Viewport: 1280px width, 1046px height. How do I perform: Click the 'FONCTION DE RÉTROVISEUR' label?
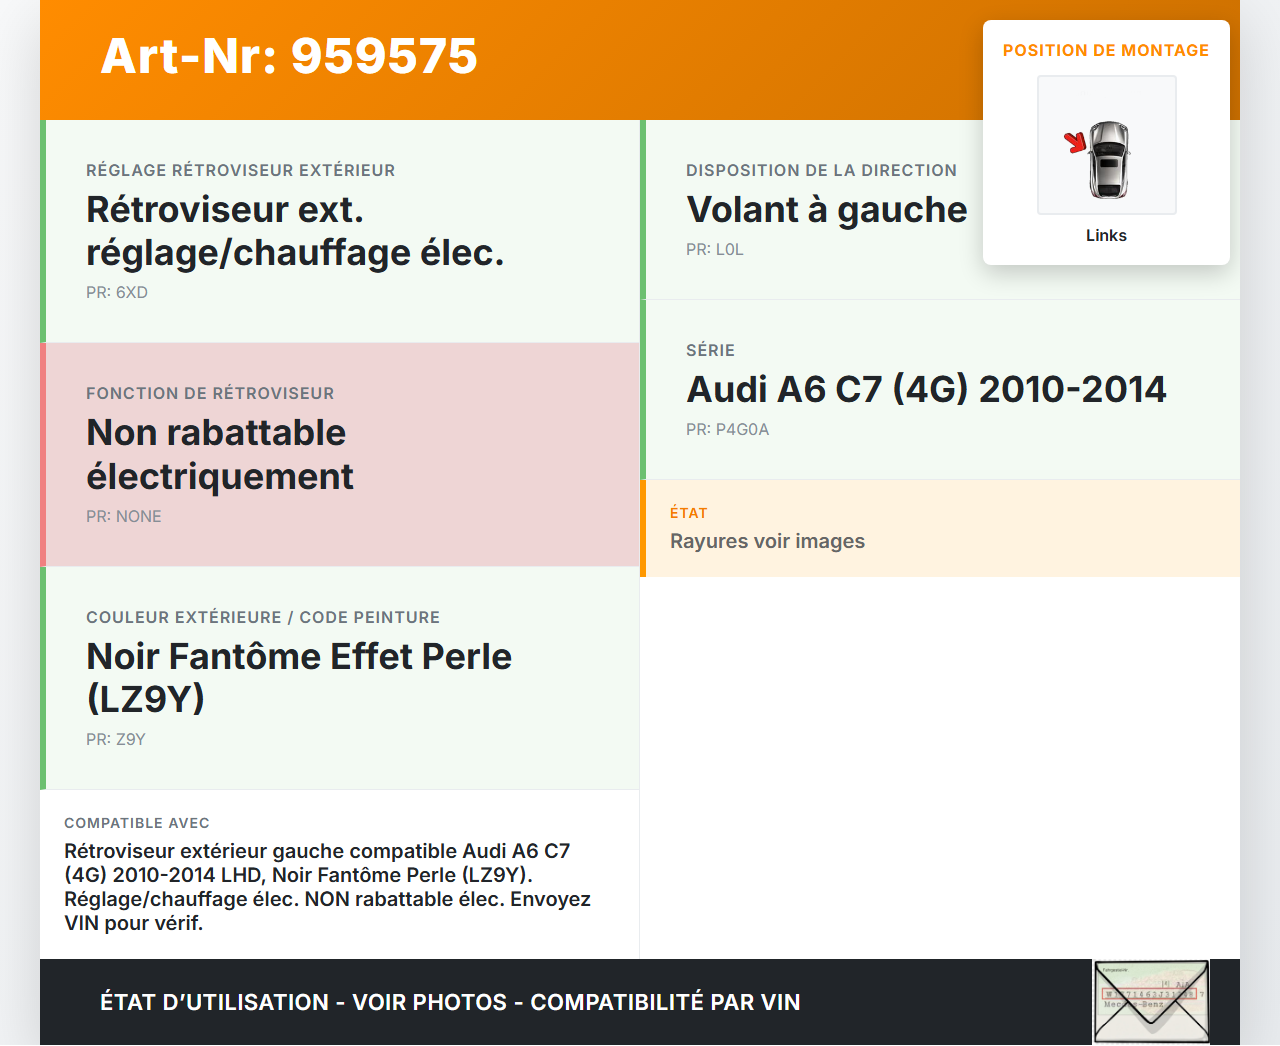click(210, 393)
